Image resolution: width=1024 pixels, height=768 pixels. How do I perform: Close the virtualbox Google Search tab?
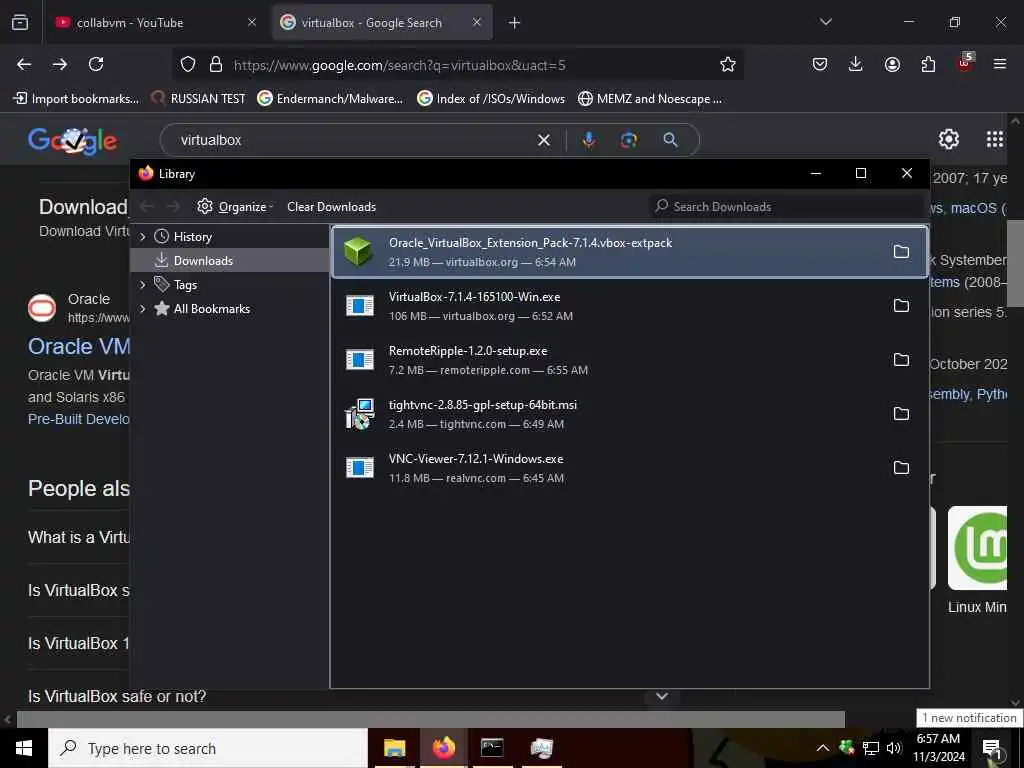(477, 22)
